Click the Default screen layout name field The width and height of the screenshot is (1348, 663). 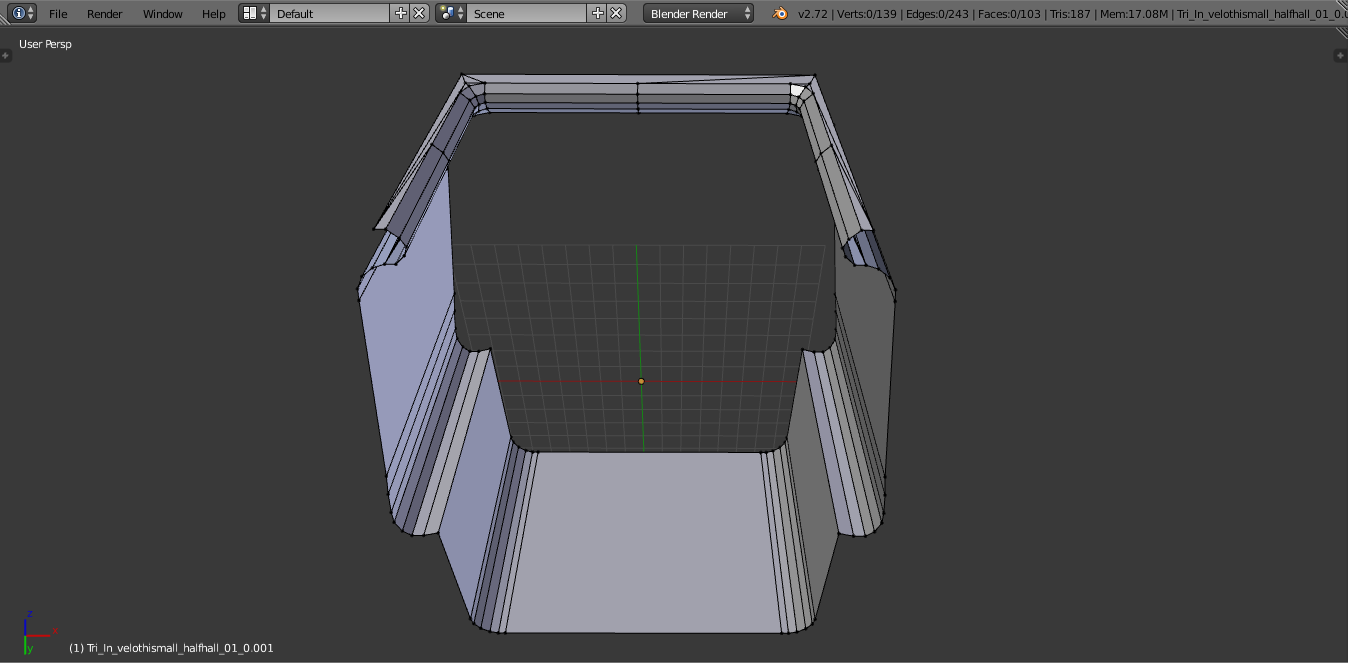330,13
